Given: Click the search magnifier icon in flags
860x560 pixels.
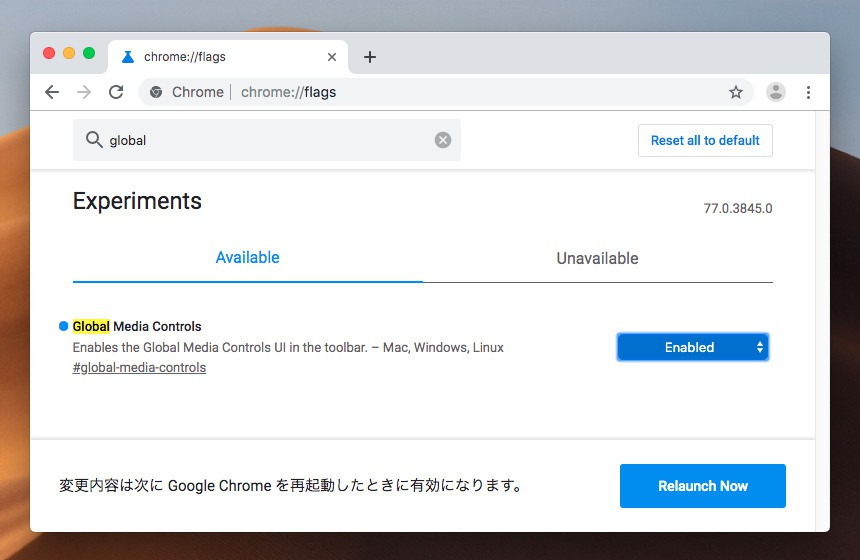Looking at the screenshot, I should tap(94, 140).
